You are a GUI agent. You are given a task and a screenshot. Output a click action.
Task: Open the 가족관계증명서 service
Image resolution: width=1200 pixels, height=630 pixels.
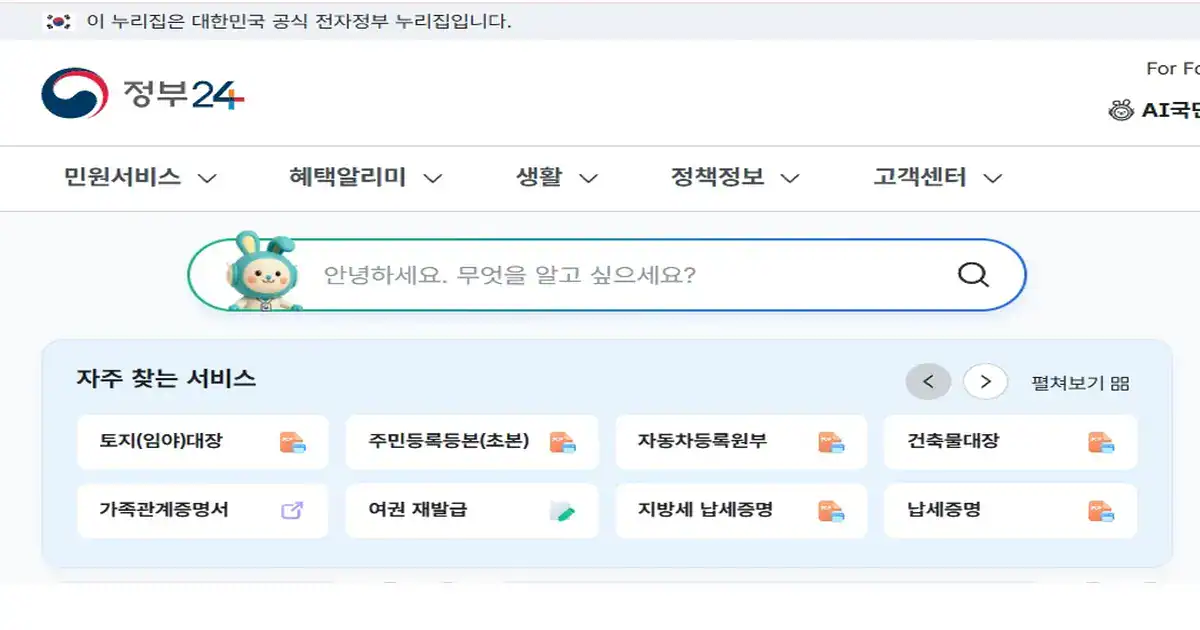click(202, 511)
